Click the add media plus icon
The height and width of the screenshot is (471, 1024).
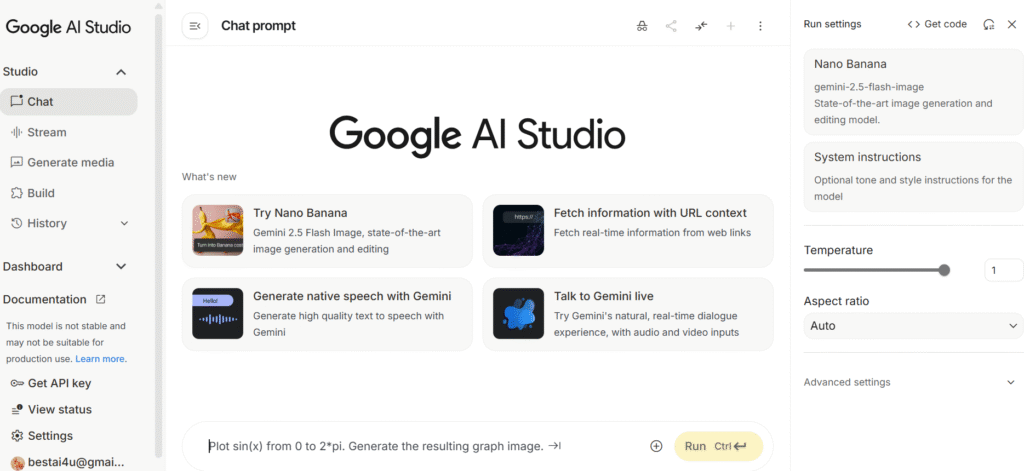[656, 446]
